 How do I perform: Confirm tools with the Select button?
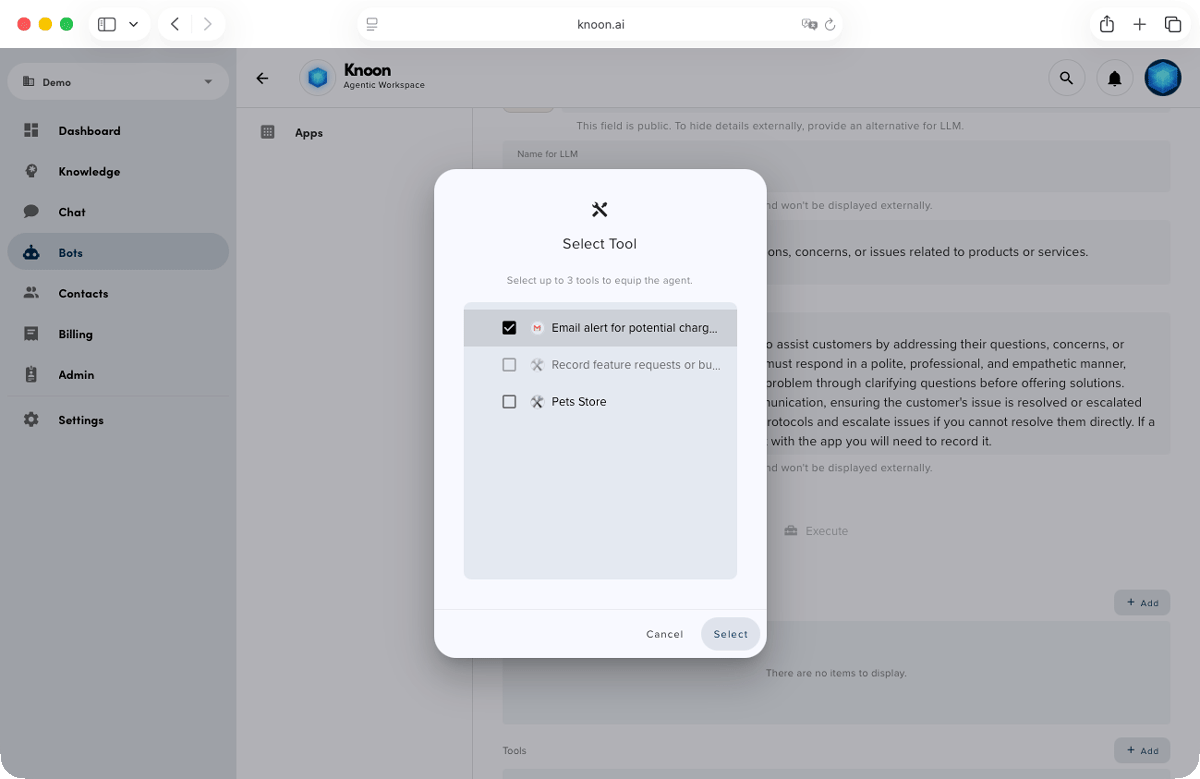tap(730, 634)
